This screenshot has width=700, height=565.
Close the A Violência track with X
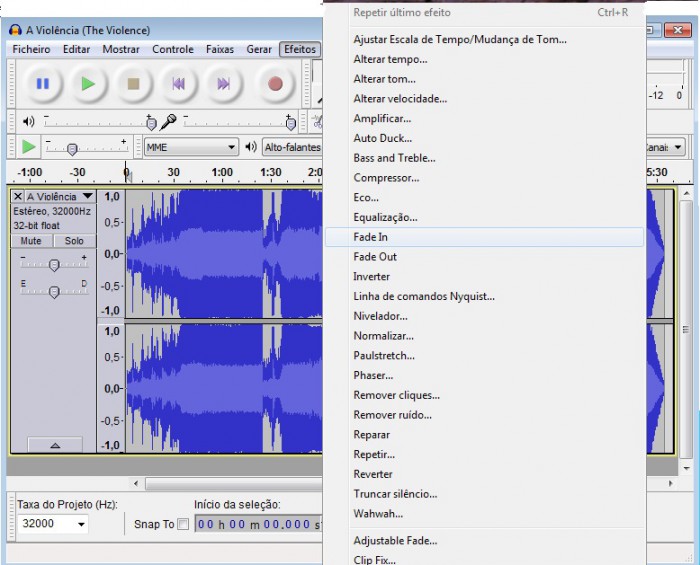pyautogui.click(x=18, y=197)
